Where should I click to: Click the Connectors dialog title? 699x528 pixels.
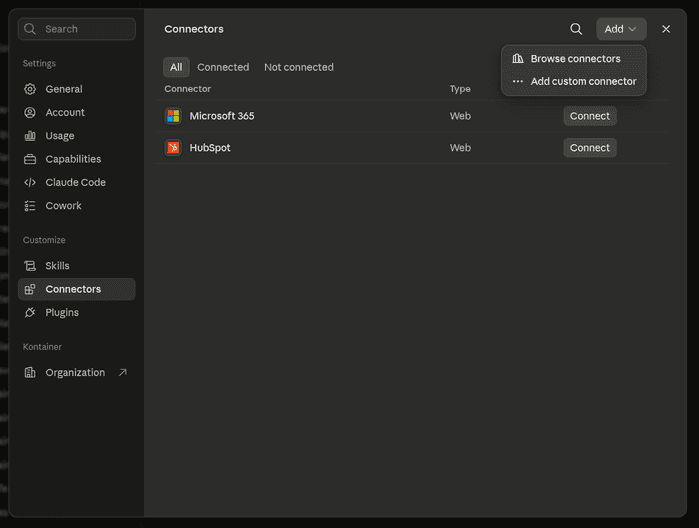[194, 29]
